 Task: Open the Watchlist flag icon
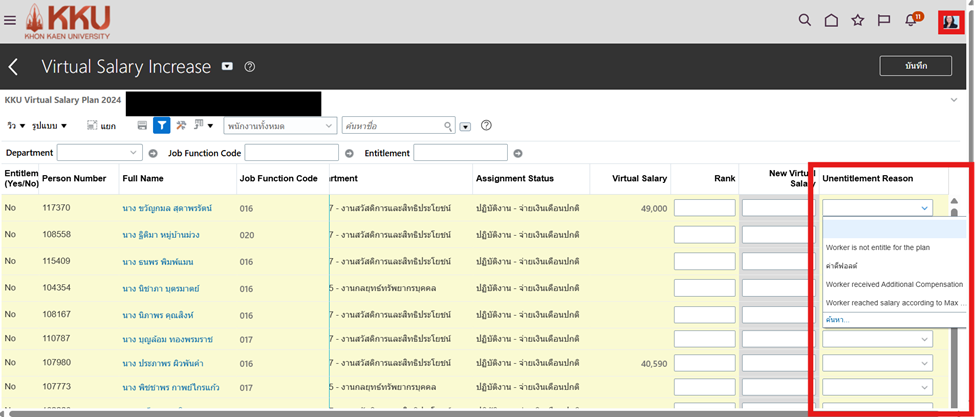[883, 20]
